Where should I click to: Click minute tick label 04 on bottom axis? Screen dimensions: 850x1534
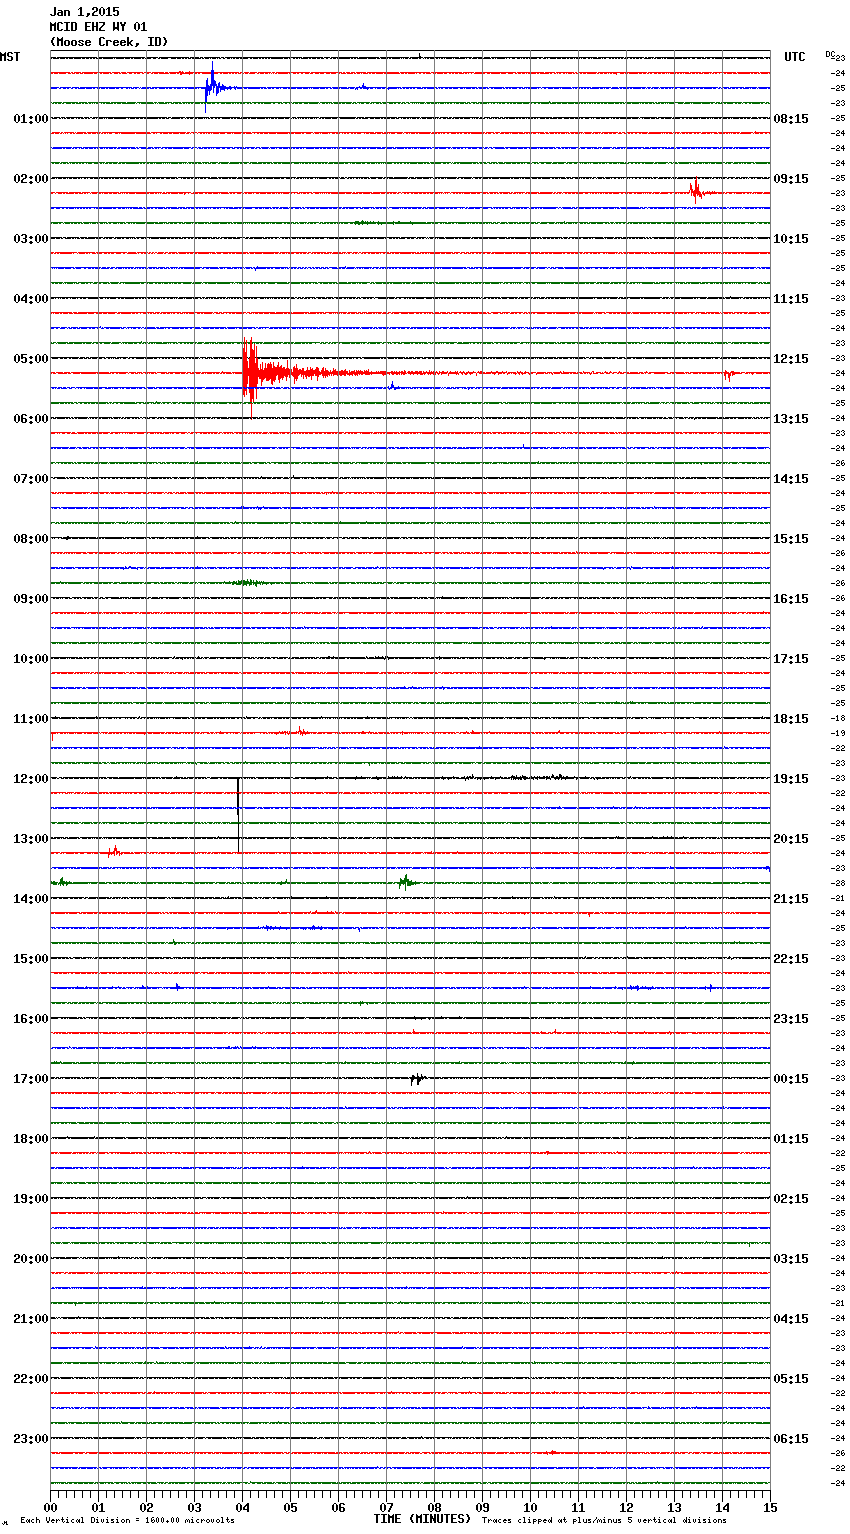[x=242, y=1507]
